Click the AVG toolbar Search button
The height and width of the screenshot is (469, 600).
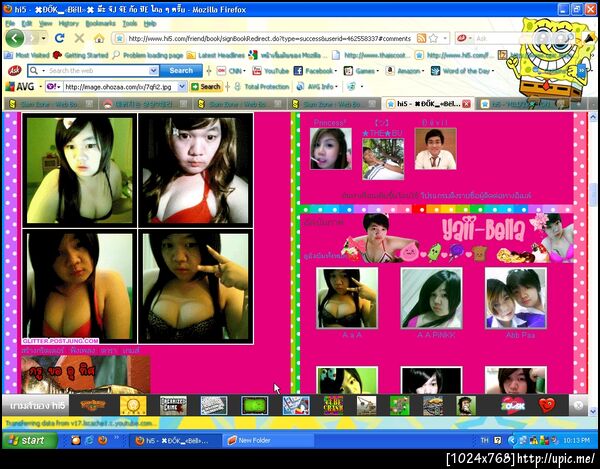[206, 87]
